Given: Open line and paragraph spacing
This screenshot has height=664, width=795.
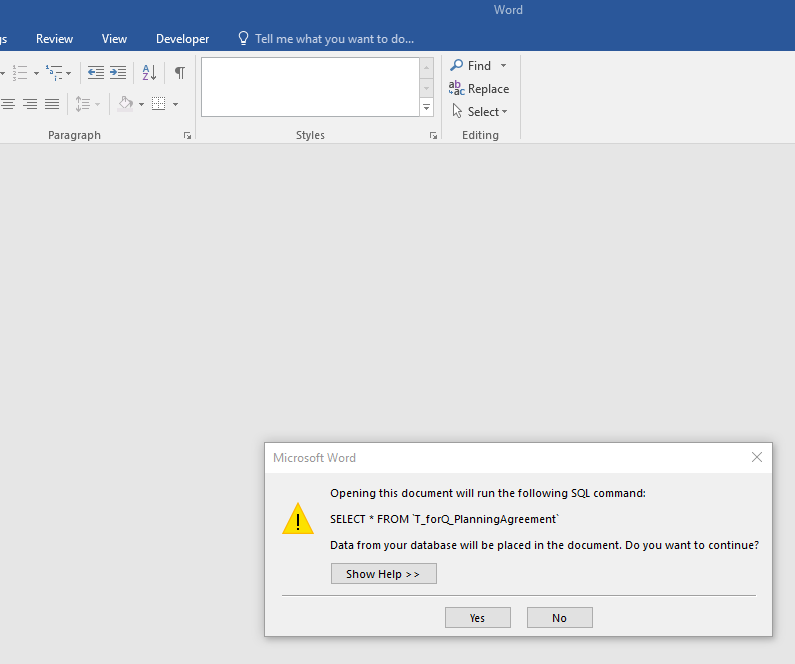Looking at the screenshot, I should click(83, 104).
